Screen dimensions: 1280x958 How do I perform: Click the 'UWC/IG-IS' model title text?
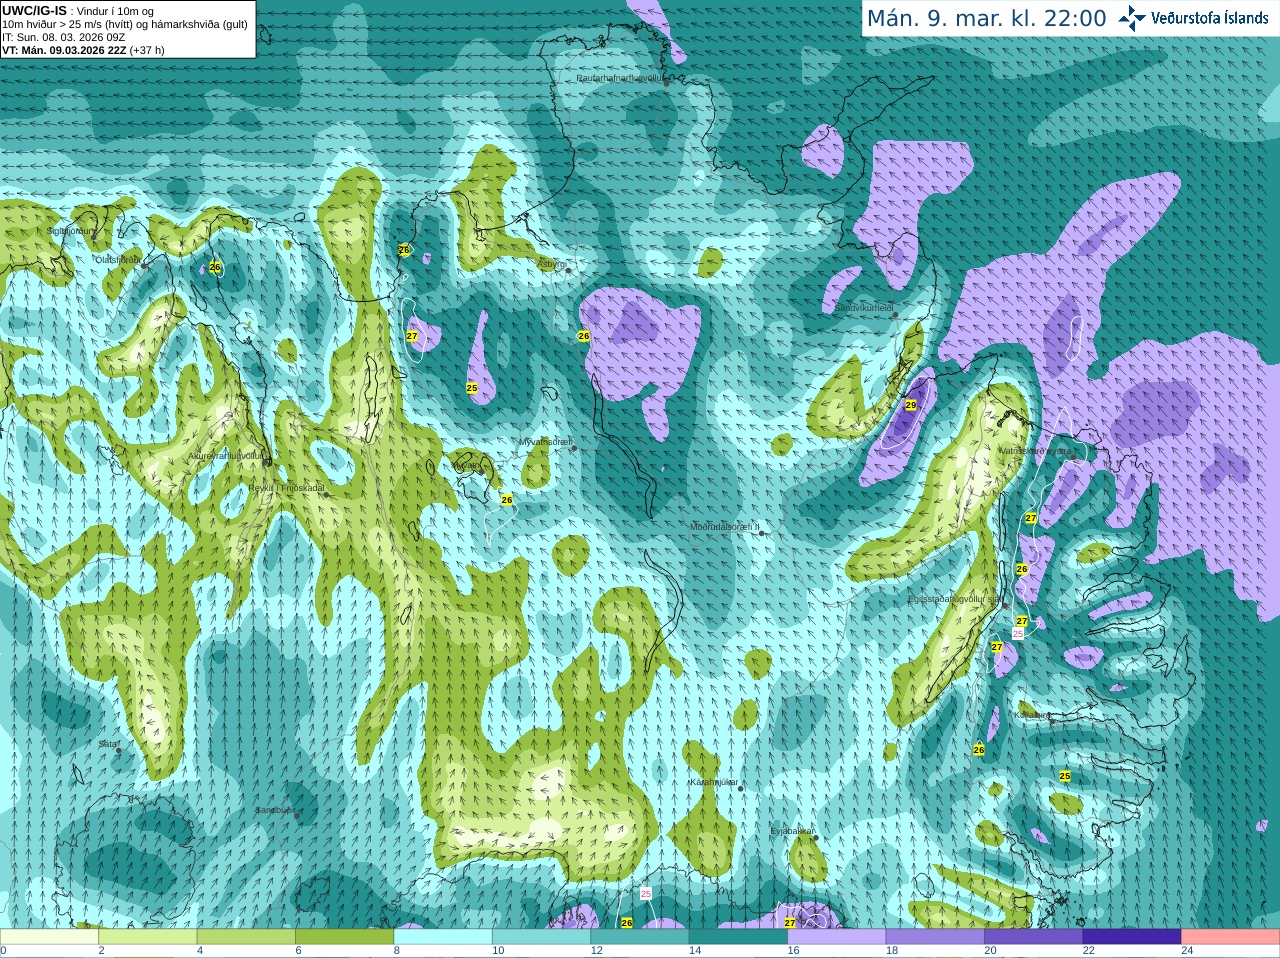(34, 10)
